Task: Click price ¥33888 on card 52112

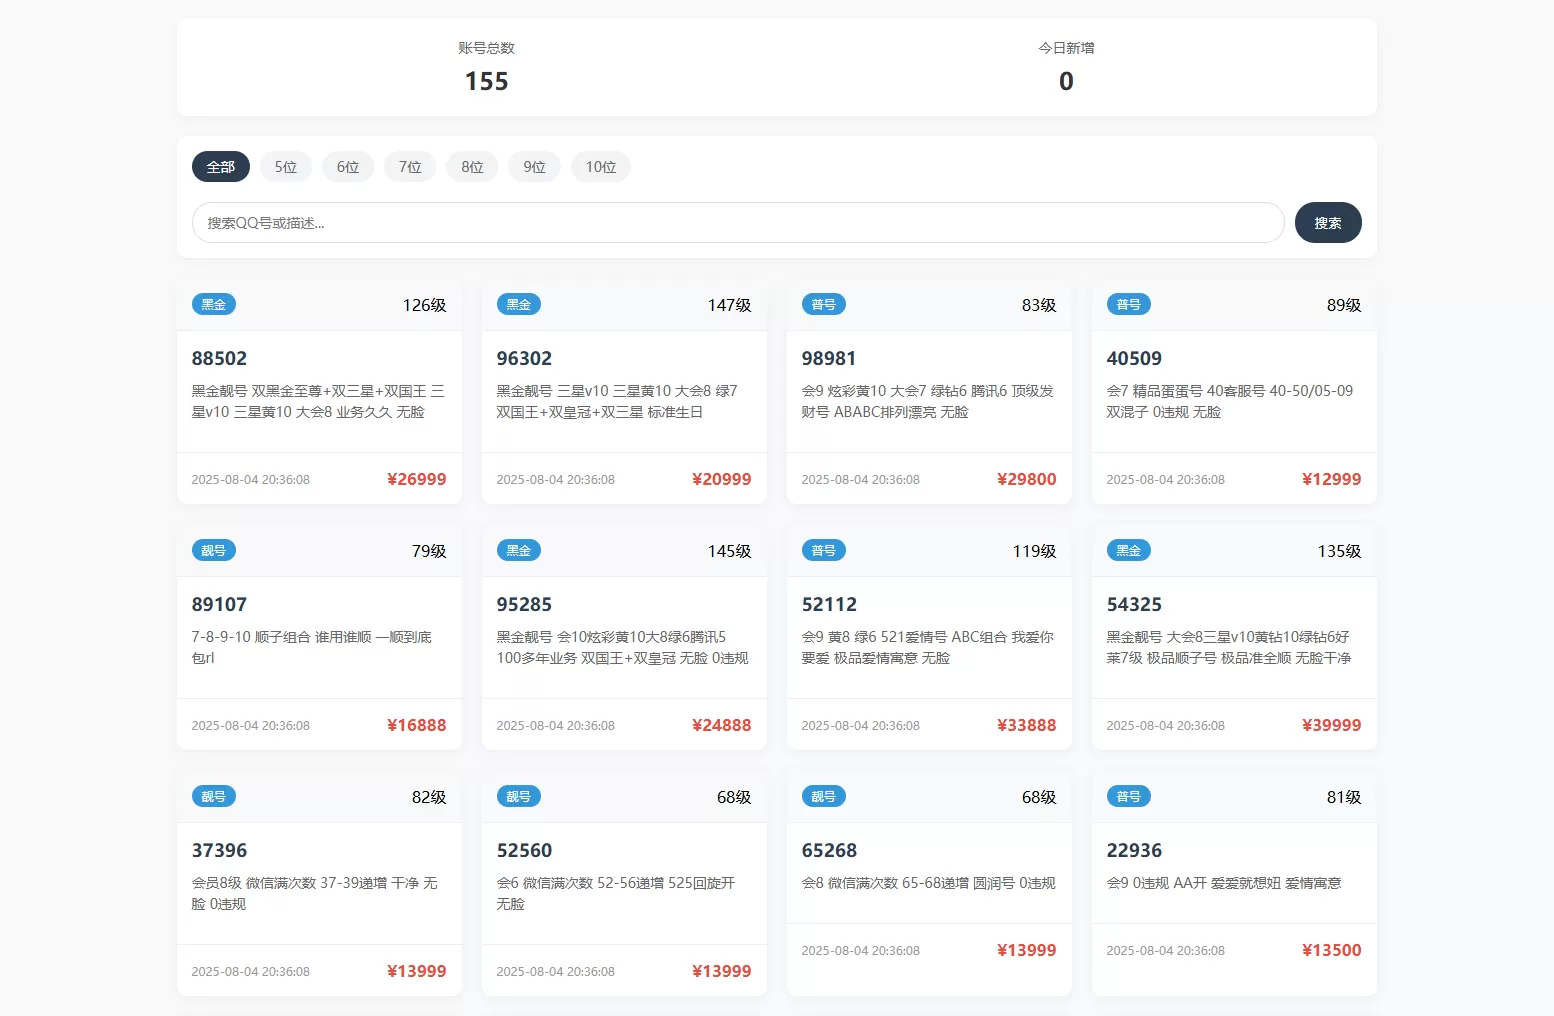Action: [1026, 725]
